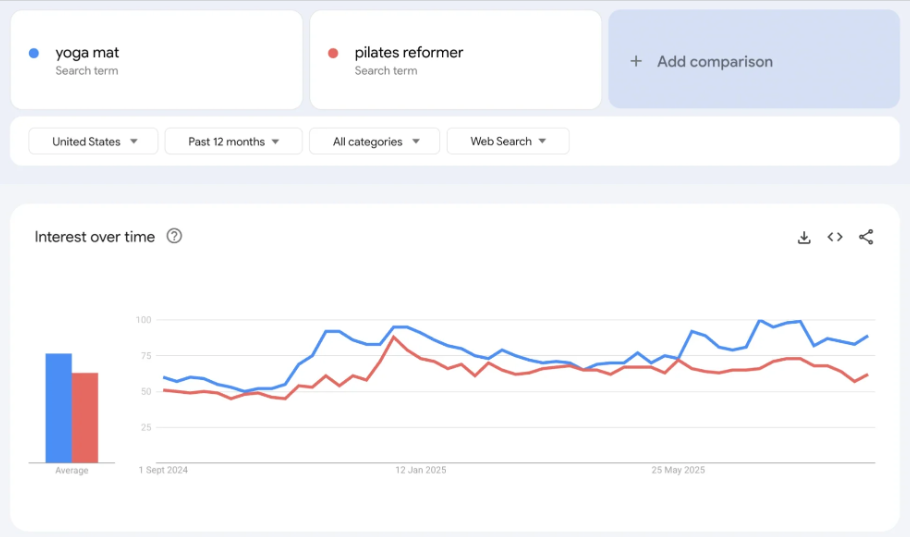Click the 25 May 2025 axis label
The height and width of the screenshot is (537, 910).
(678, 469)
